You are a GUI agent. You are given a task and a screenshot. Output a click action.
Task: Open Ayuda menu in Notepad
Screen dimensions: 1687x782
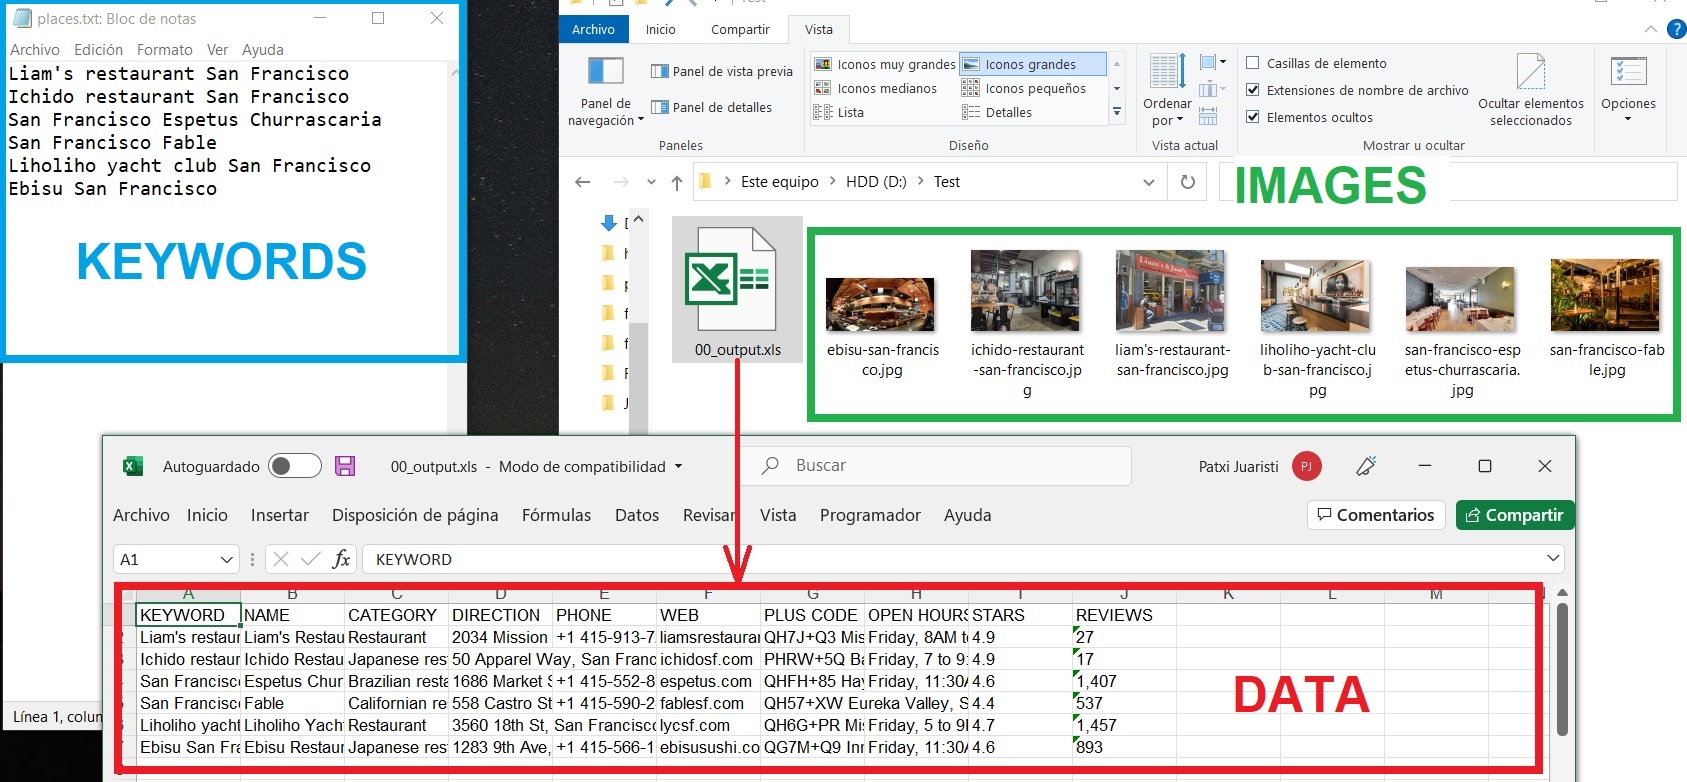[x=263, y=49]
